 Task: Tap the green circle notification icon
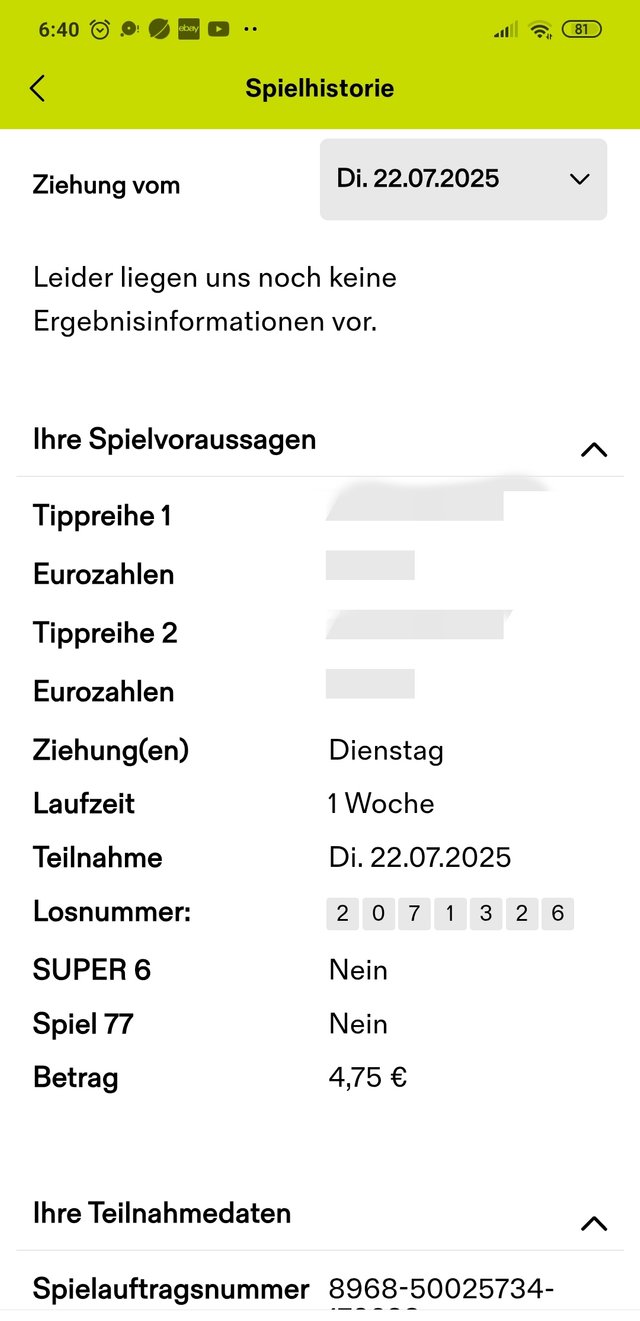(159, 29)
